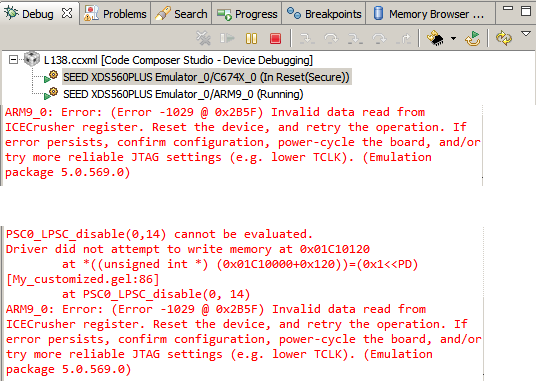This screenshot has width=536, height=381.
Task: Open the Debug view menu triangle
Action: pyautogui.click(x=526, y=34)
